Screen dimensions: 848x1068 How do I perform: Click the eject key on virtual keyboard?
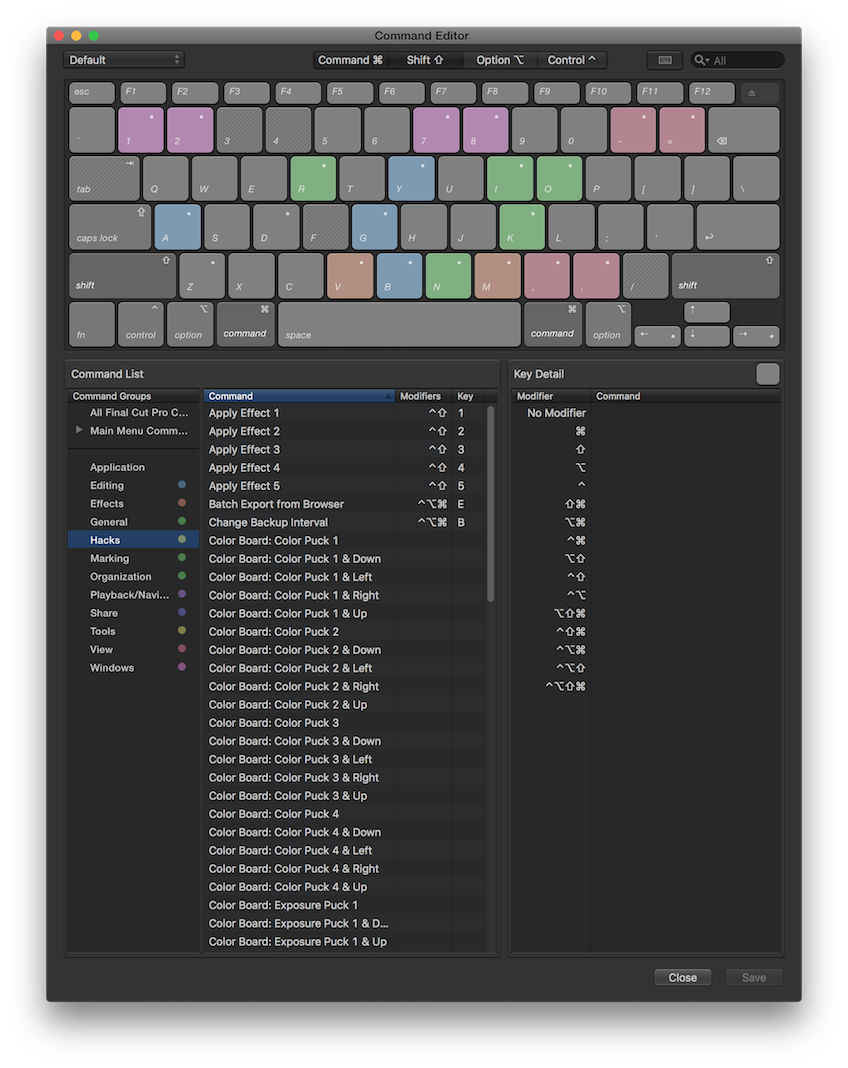(x=759, y=93)
